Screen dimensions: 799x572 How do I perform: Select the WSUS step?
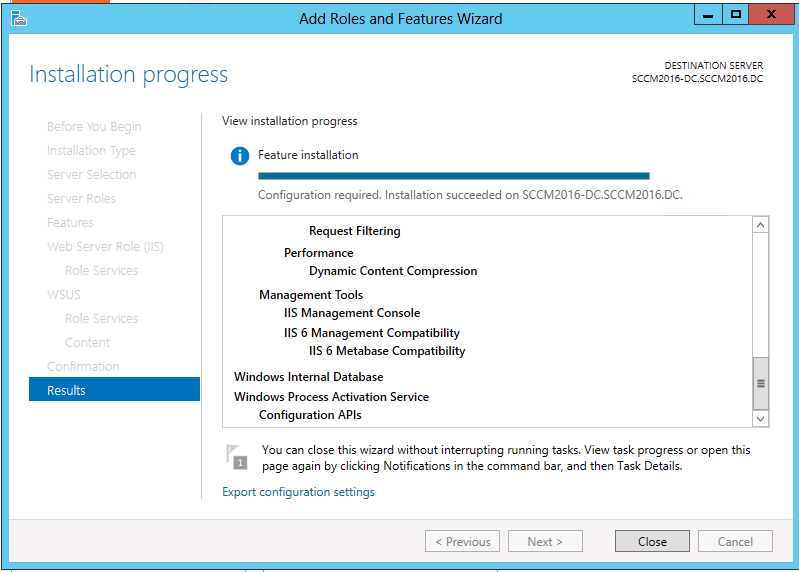(x=64, y=294)
